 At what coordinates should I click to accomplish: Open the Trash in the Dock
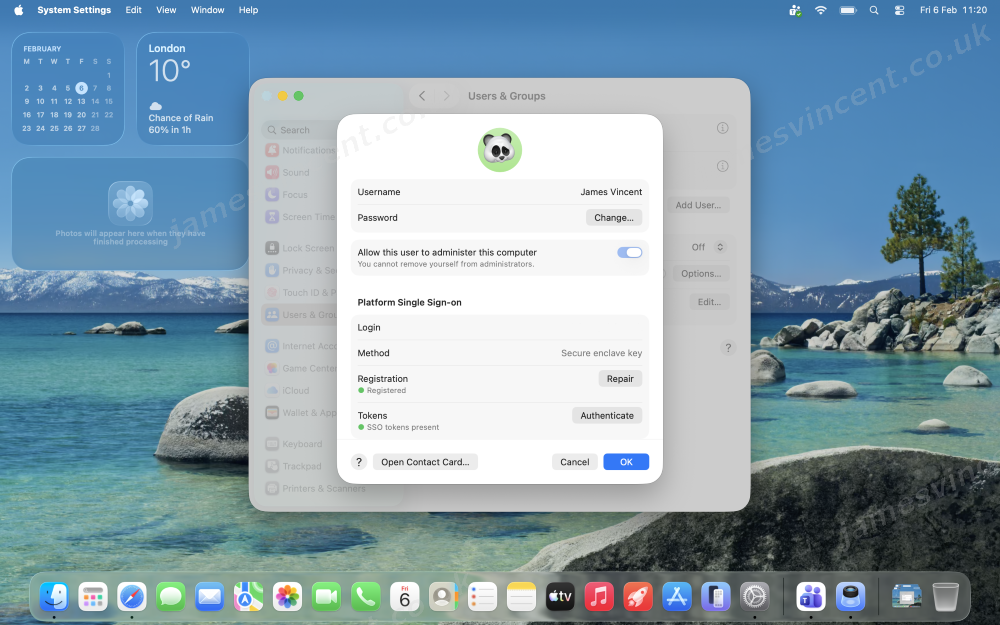(x=945, y=597)
